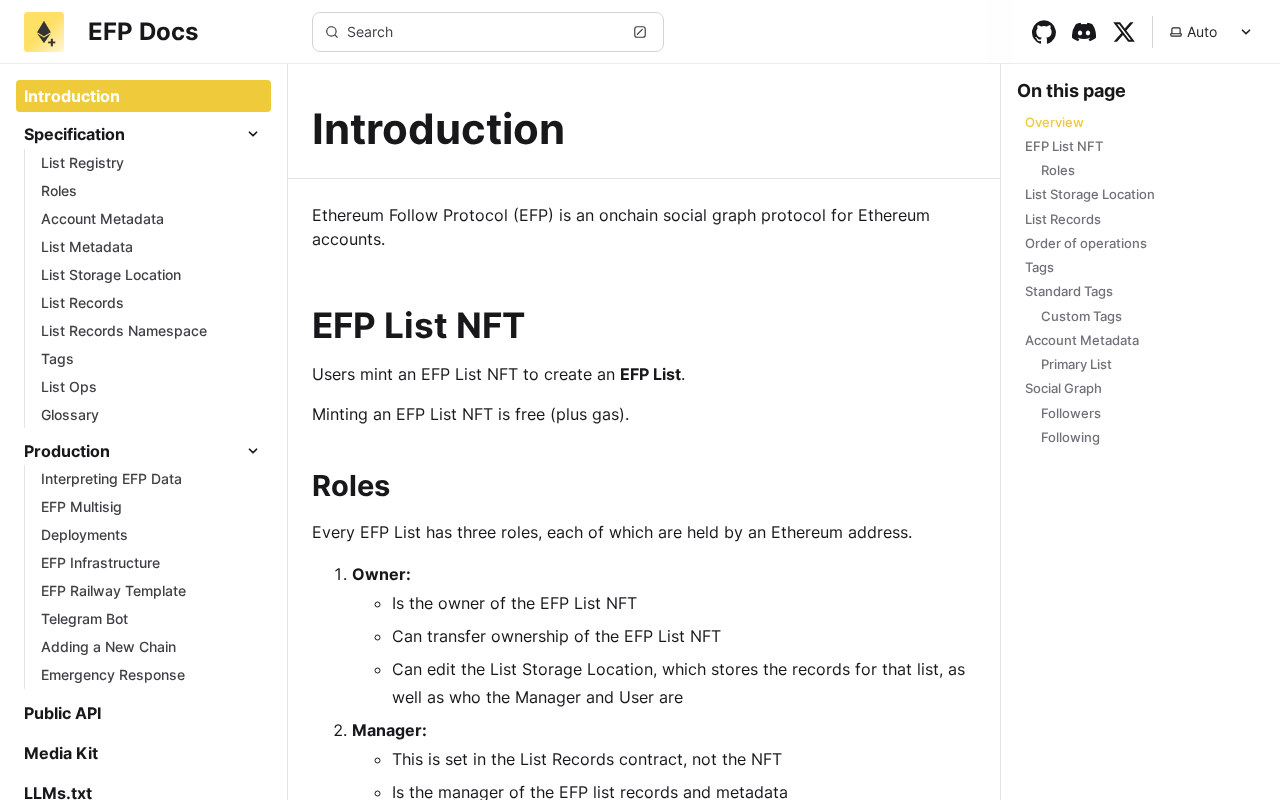This screenshot has width=1280, height=800.
Task: Click the EFP Docs logo icon
Action: click(x=44, y=32)
